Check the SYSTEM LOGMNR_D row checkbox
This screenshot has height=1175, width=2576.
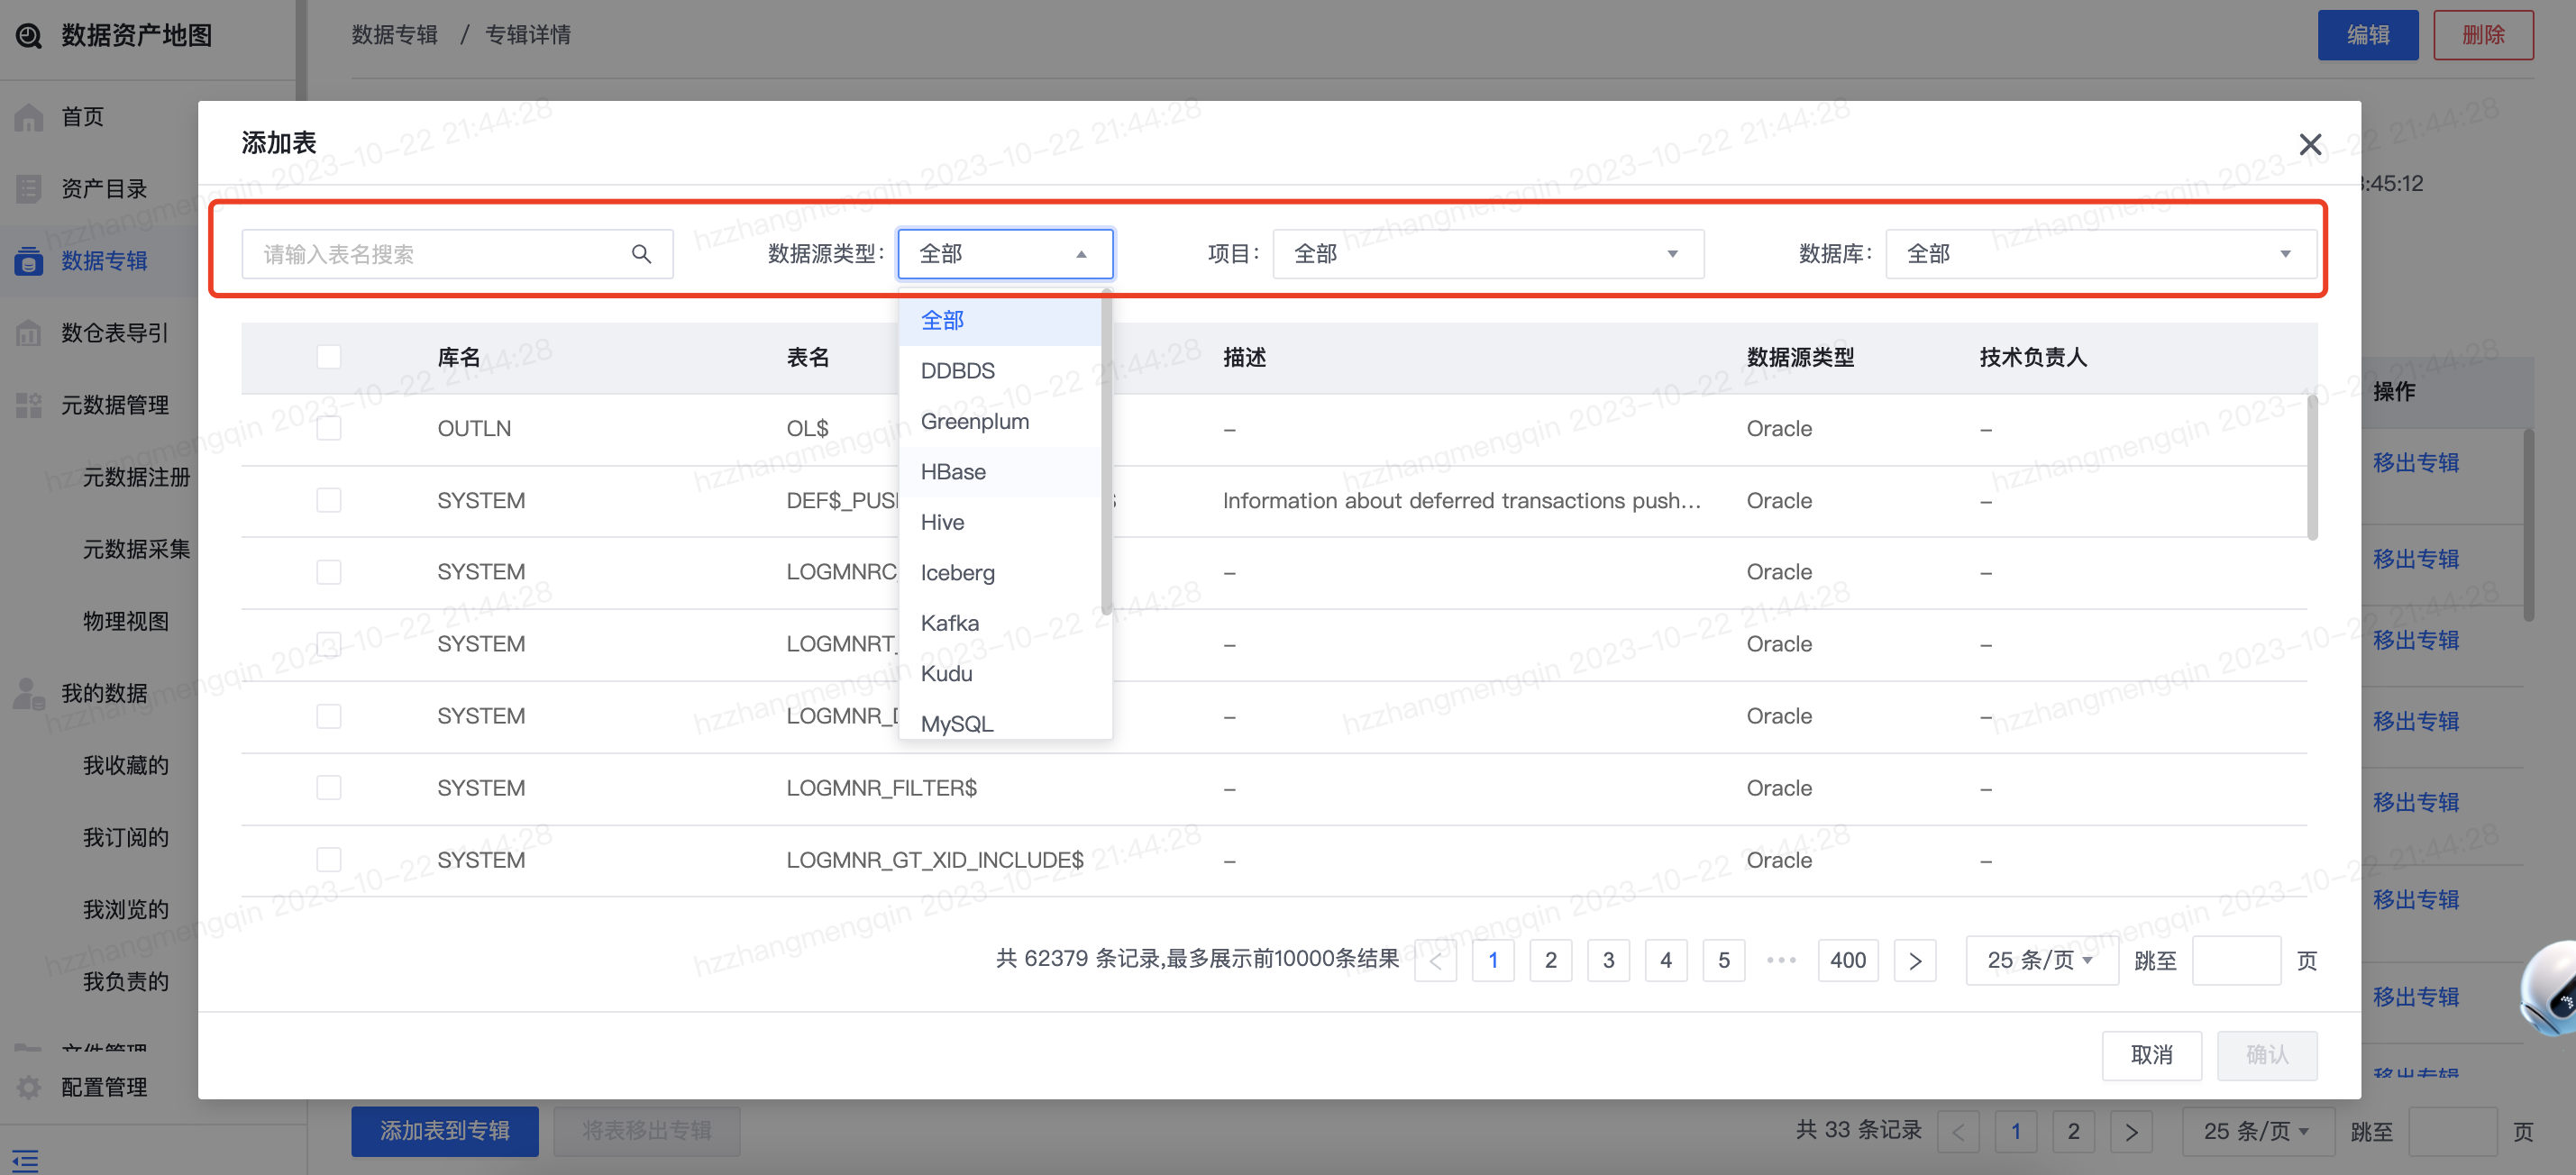(x=329, y=716)
